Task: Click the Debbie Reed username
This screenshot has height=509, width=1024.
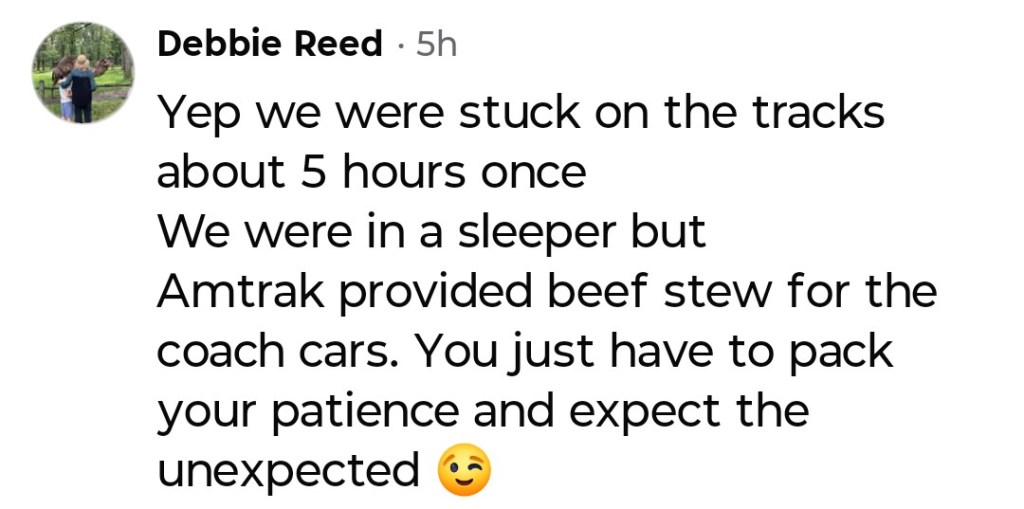Action: [270, 44]
